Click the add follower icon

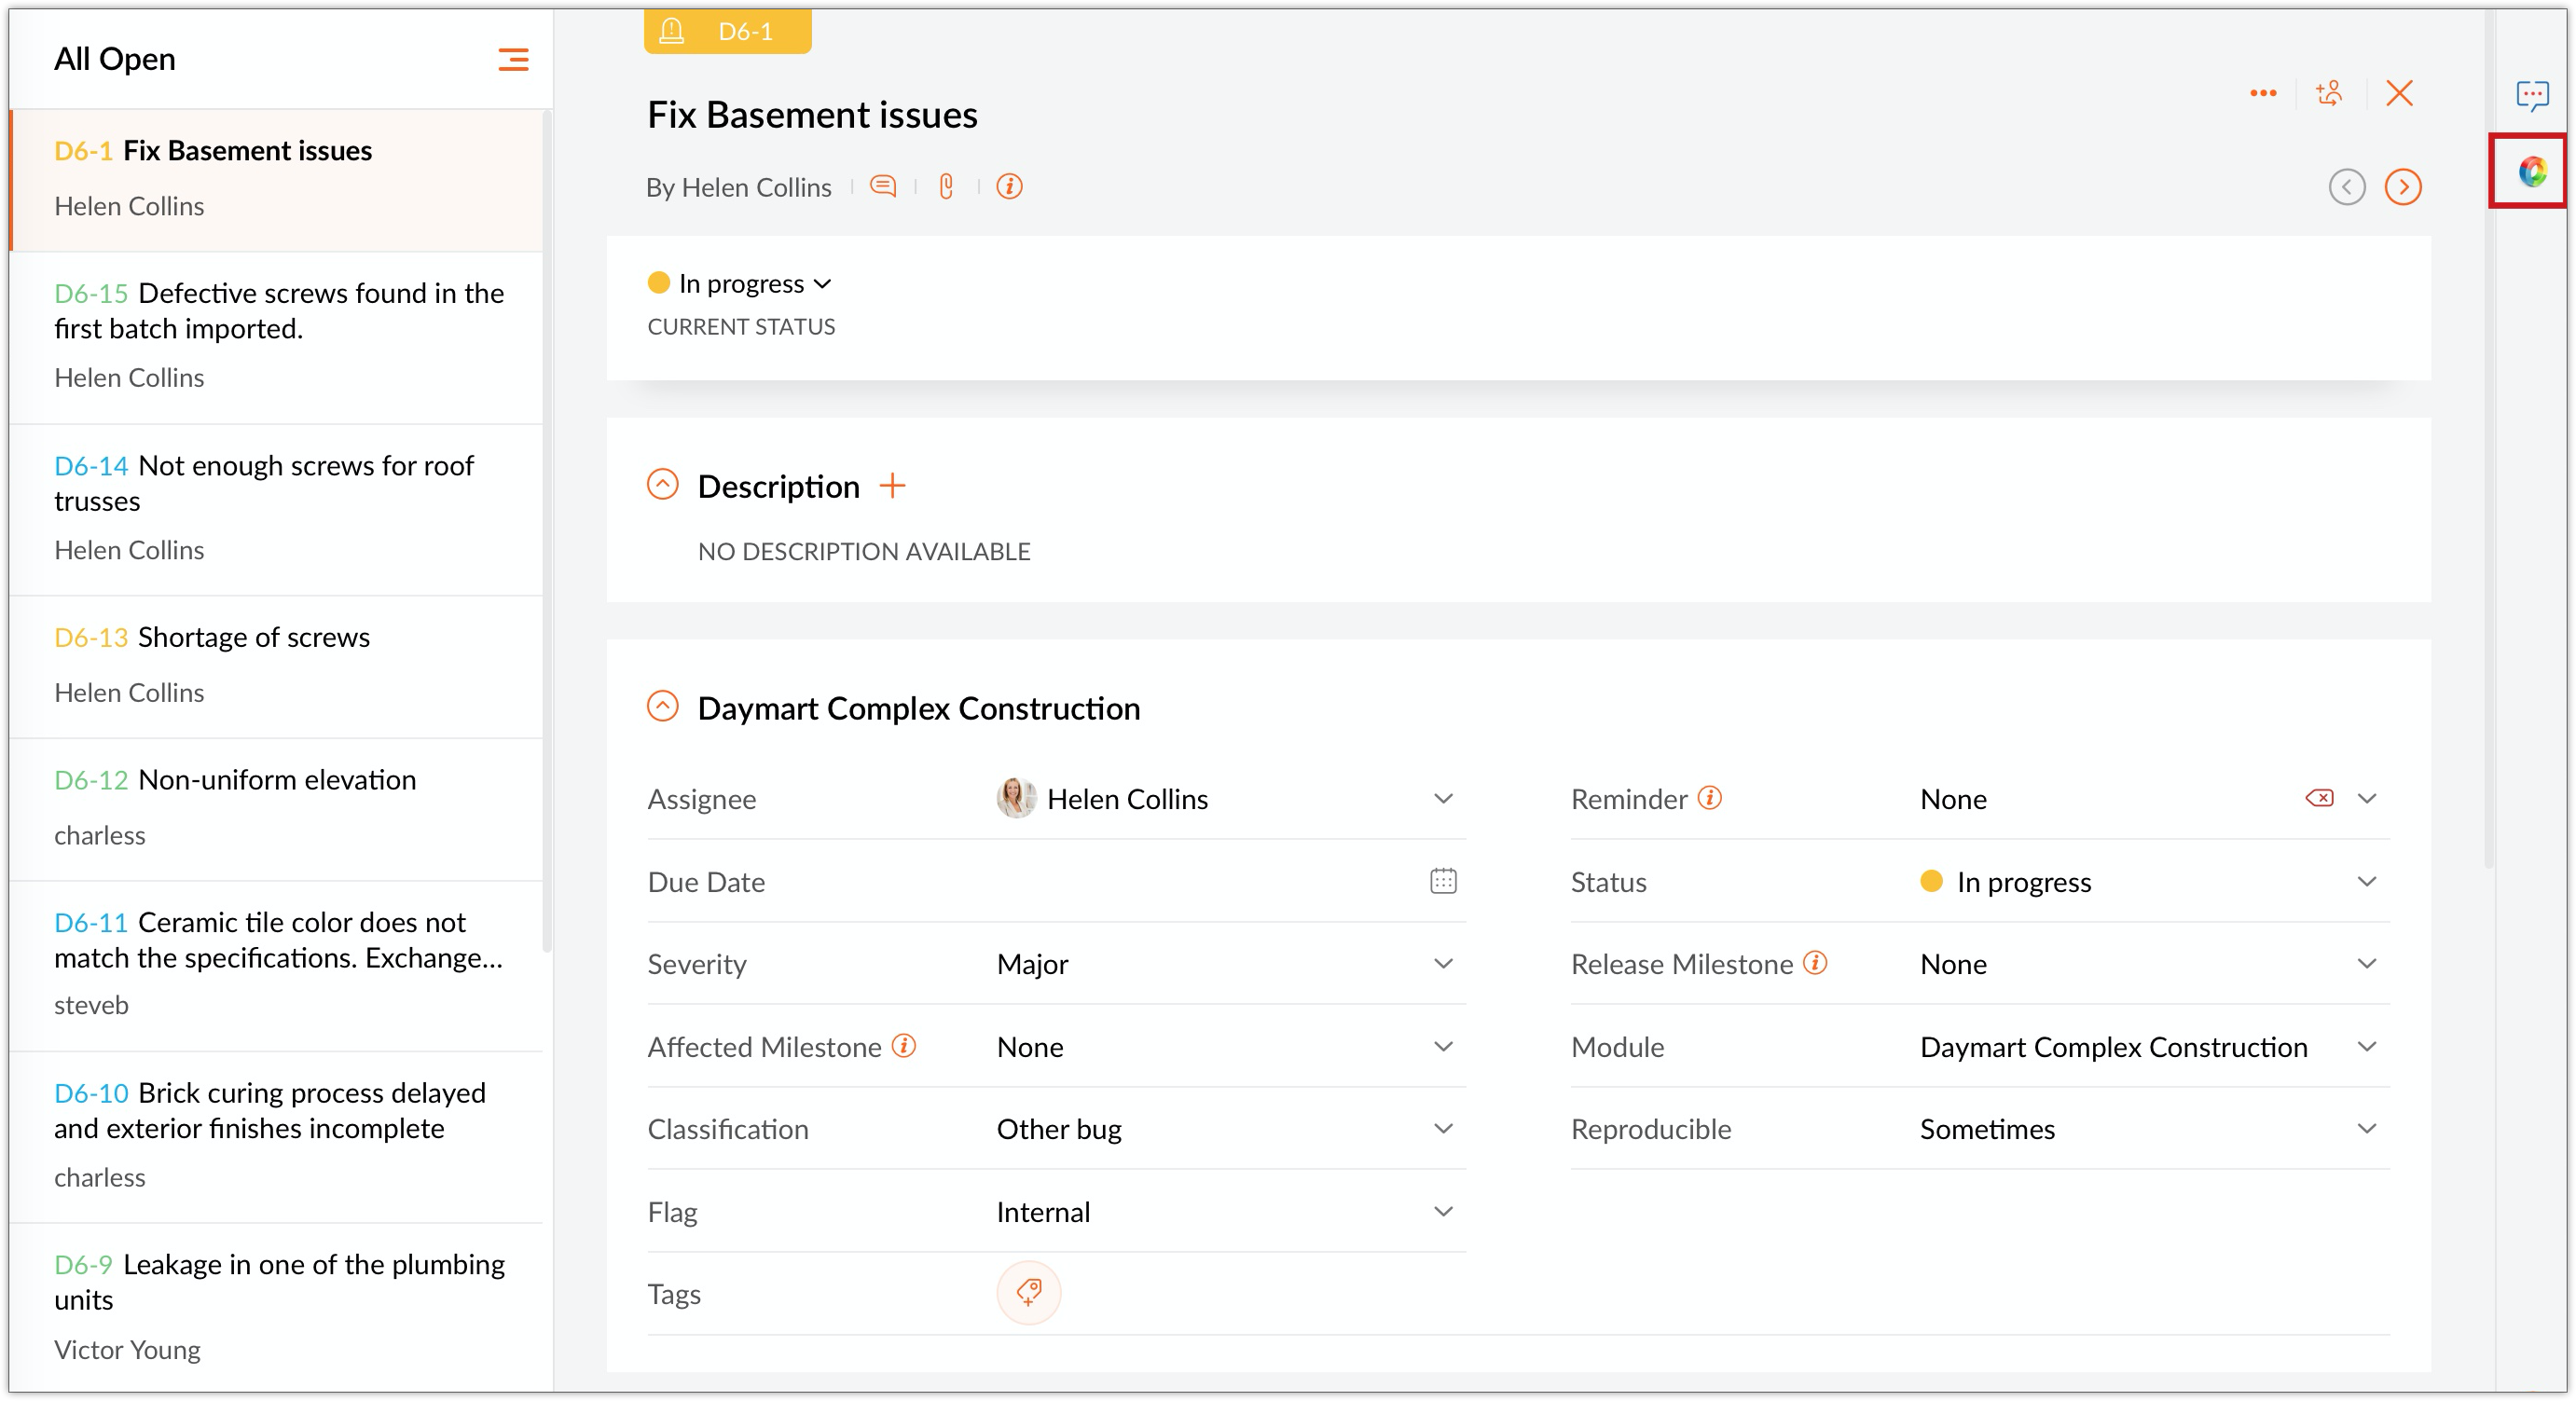[x=2329, y=93]
